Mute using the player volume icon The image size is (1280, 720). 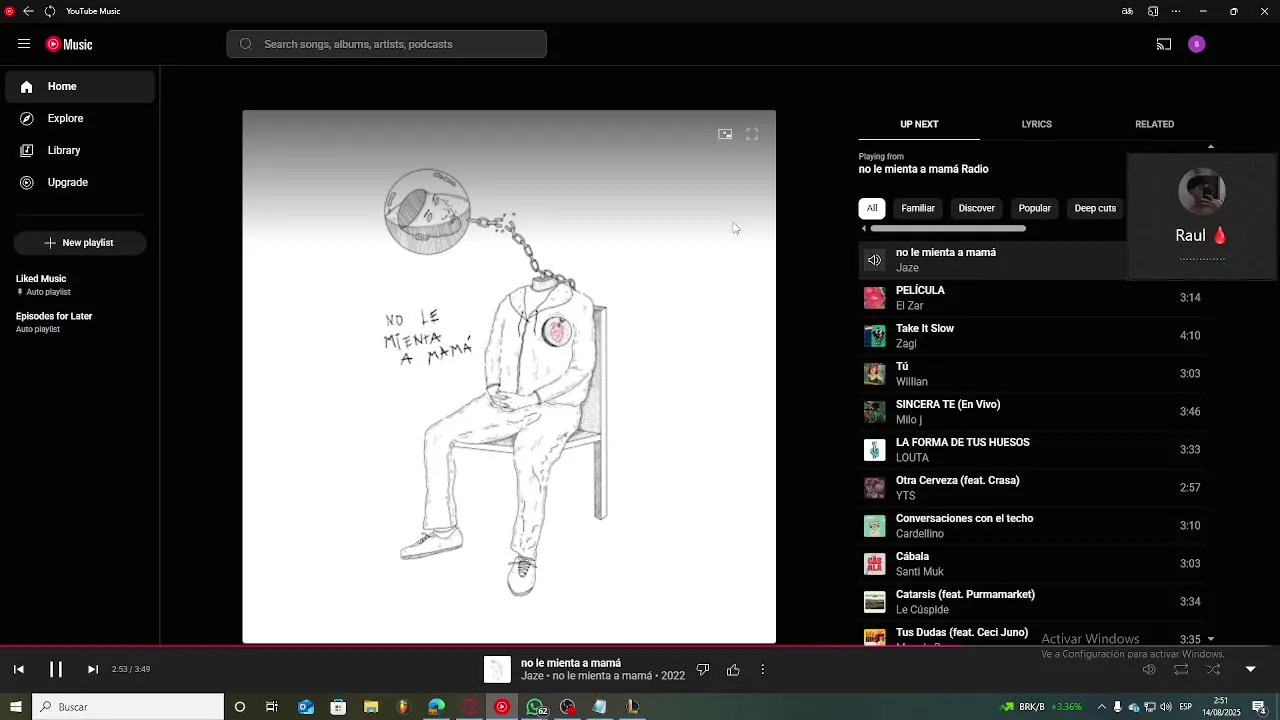pos(1149,669)
